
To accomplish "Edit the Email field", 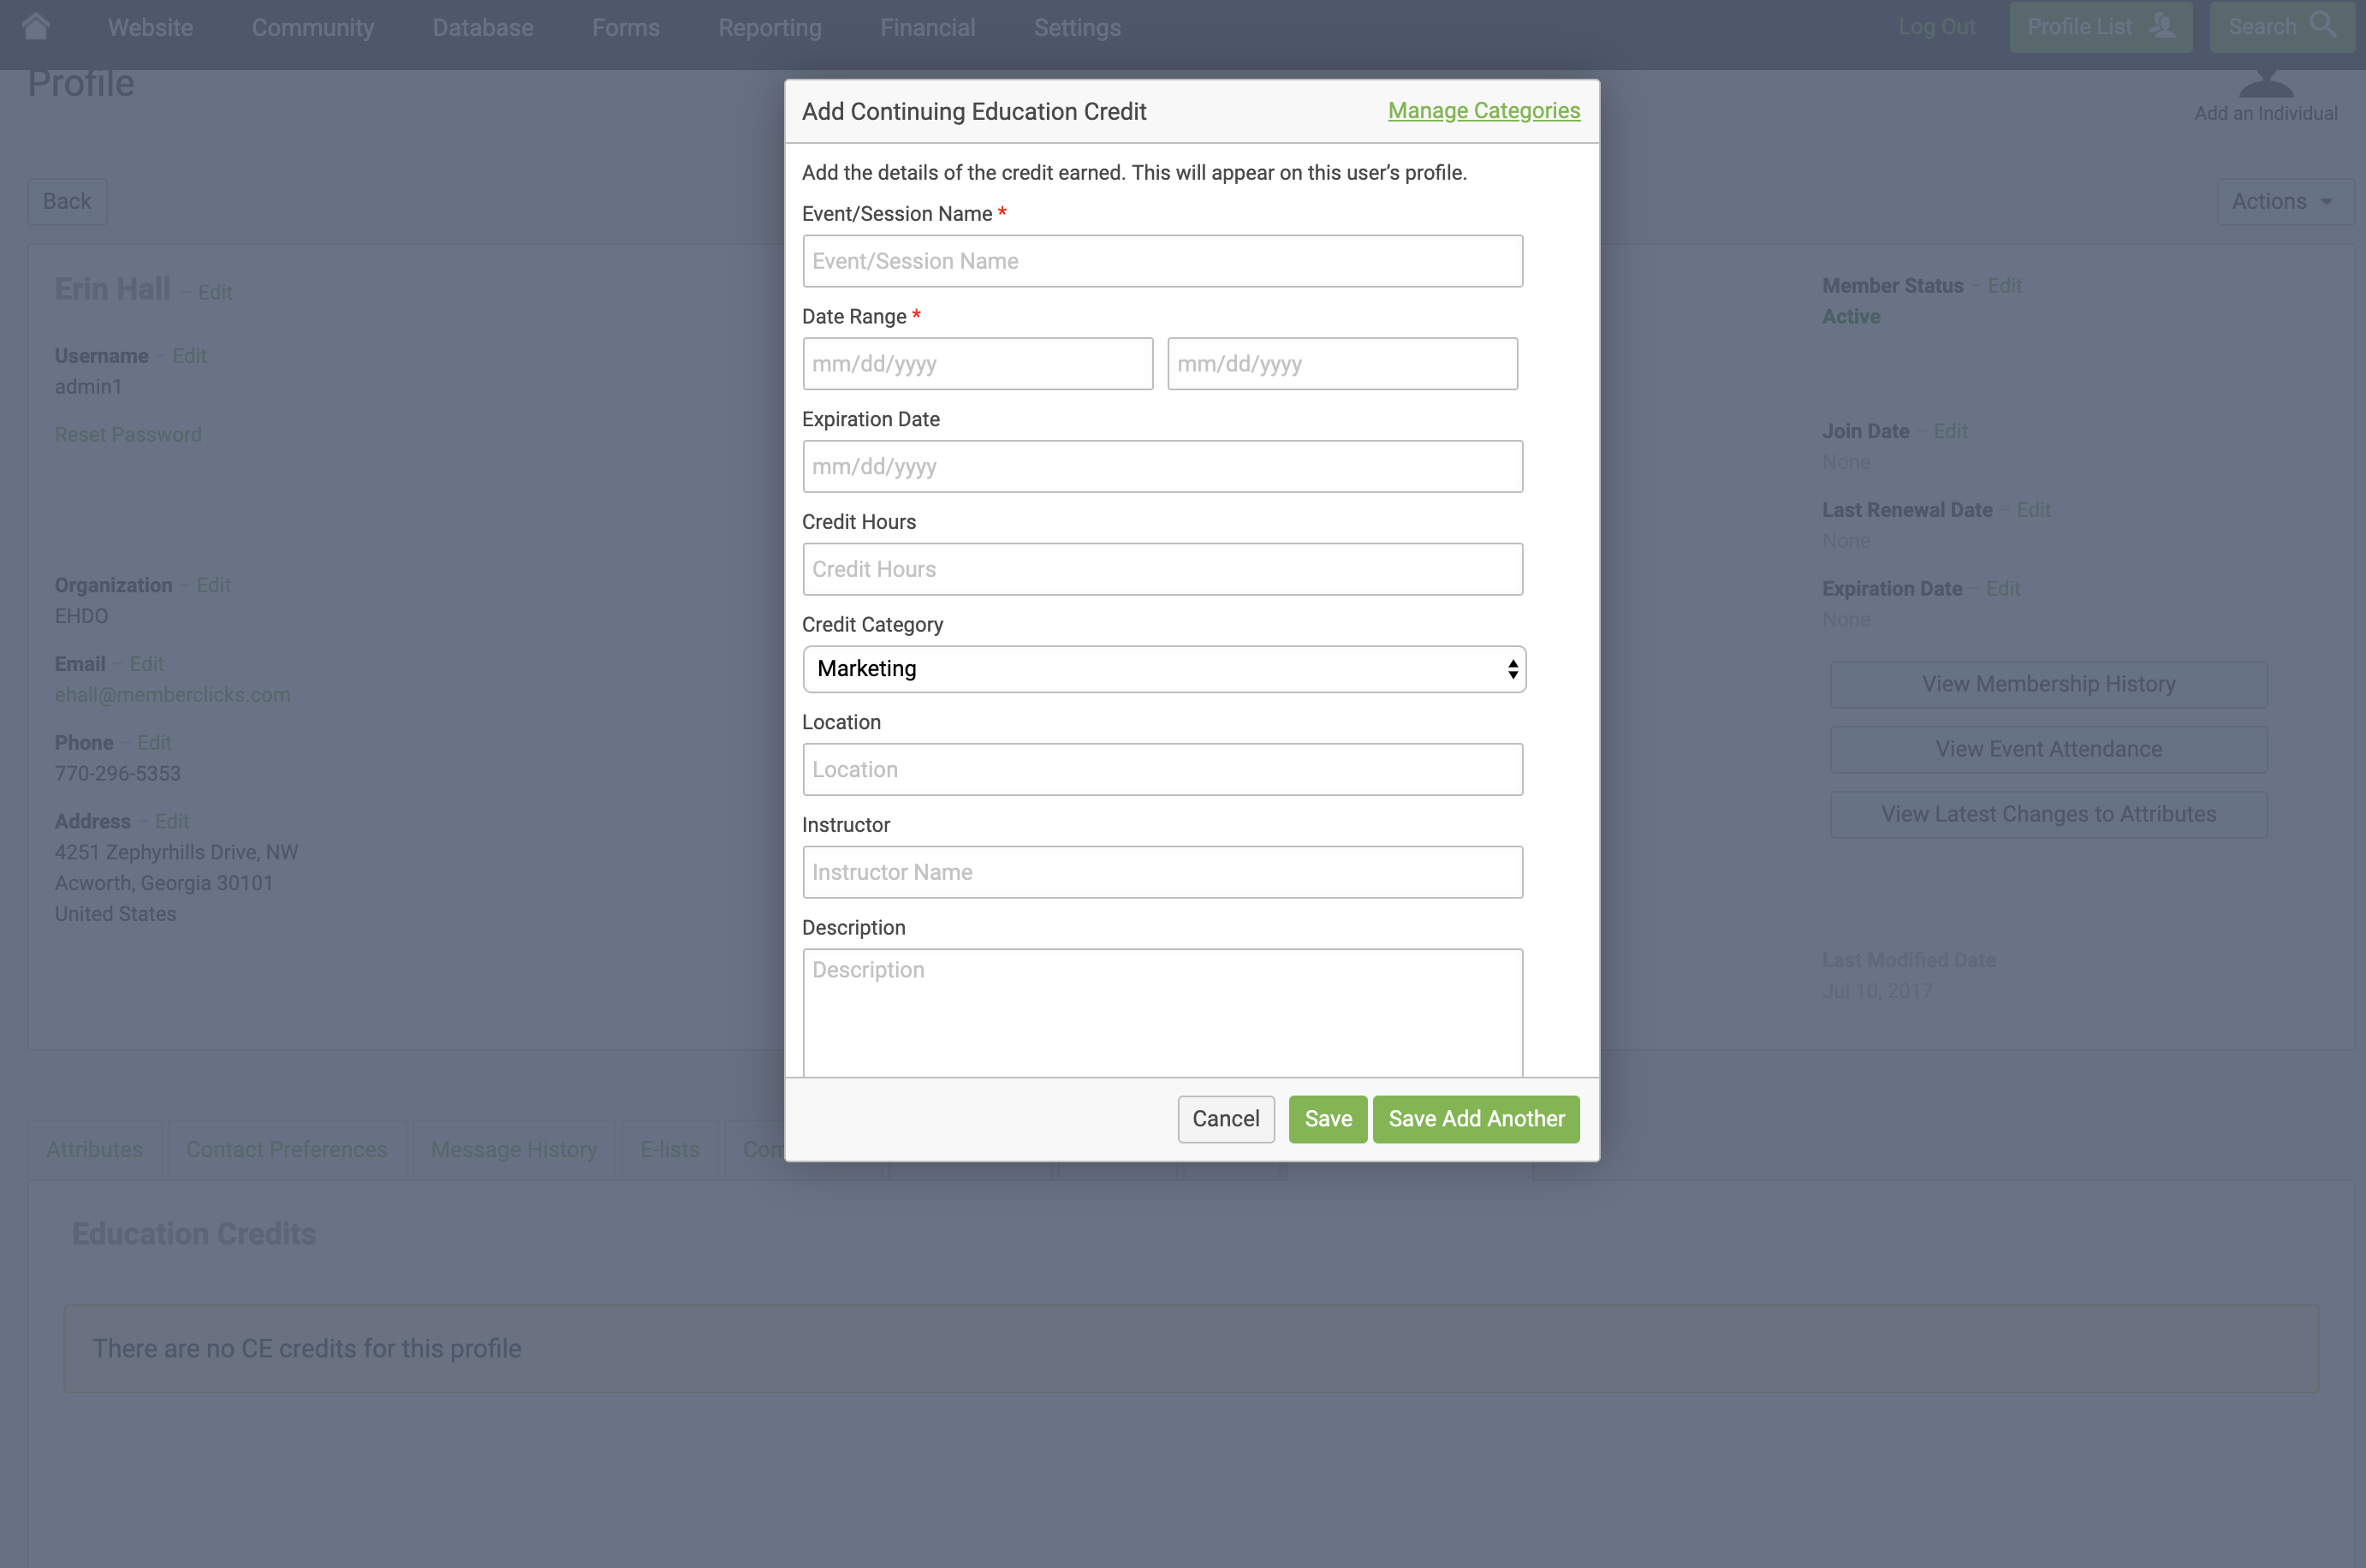I will [146, 664].
